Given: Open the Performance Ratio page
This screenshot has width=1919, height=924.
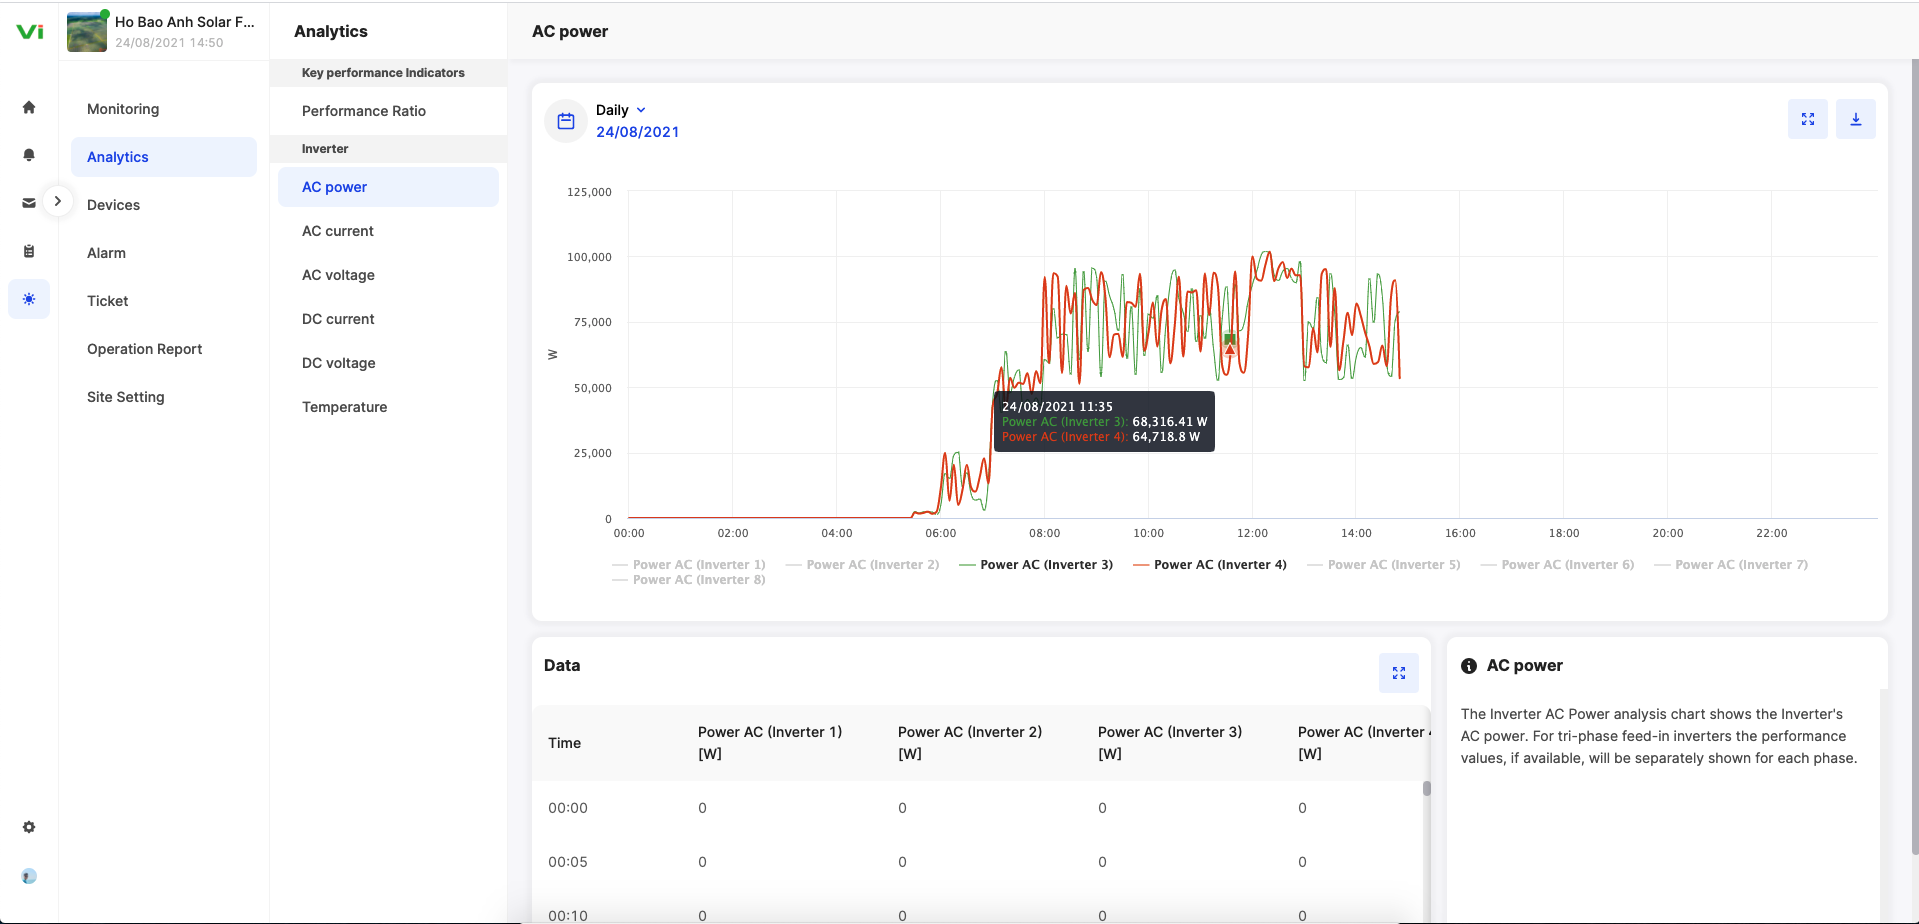Looking at the screenshot, I should [363, 111].
